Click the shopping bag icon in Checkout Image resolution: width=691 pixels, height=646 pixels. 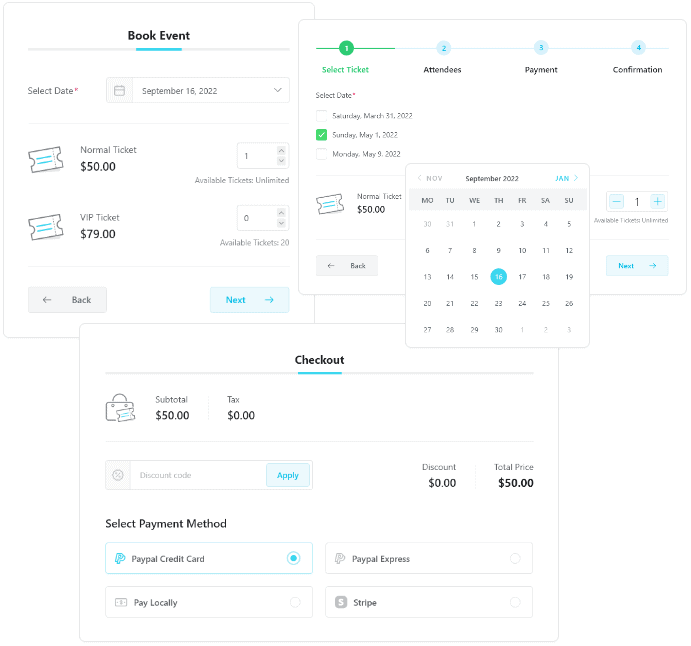click(x=120, y=408)
